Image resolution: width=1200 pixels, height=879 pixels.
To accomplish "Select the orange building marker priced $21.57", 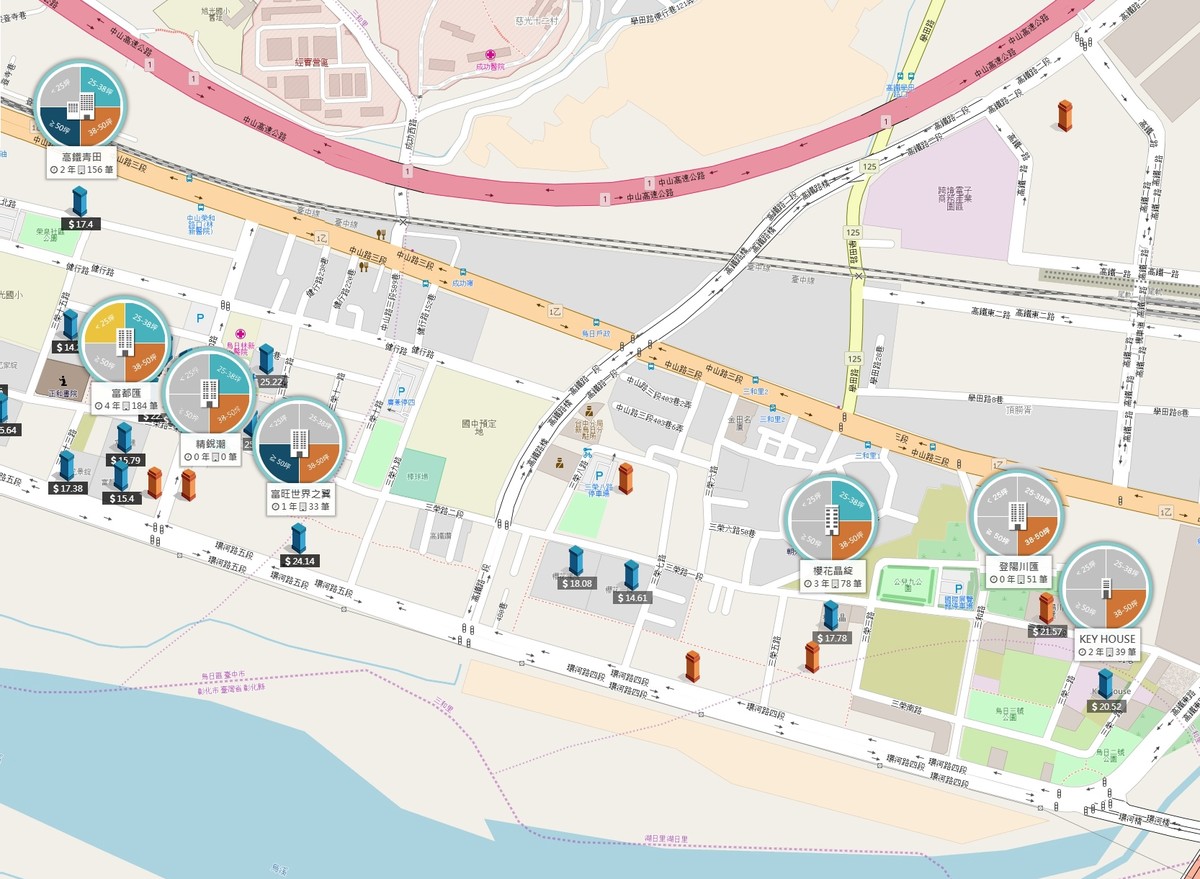I will click(x=1046, y=608).
